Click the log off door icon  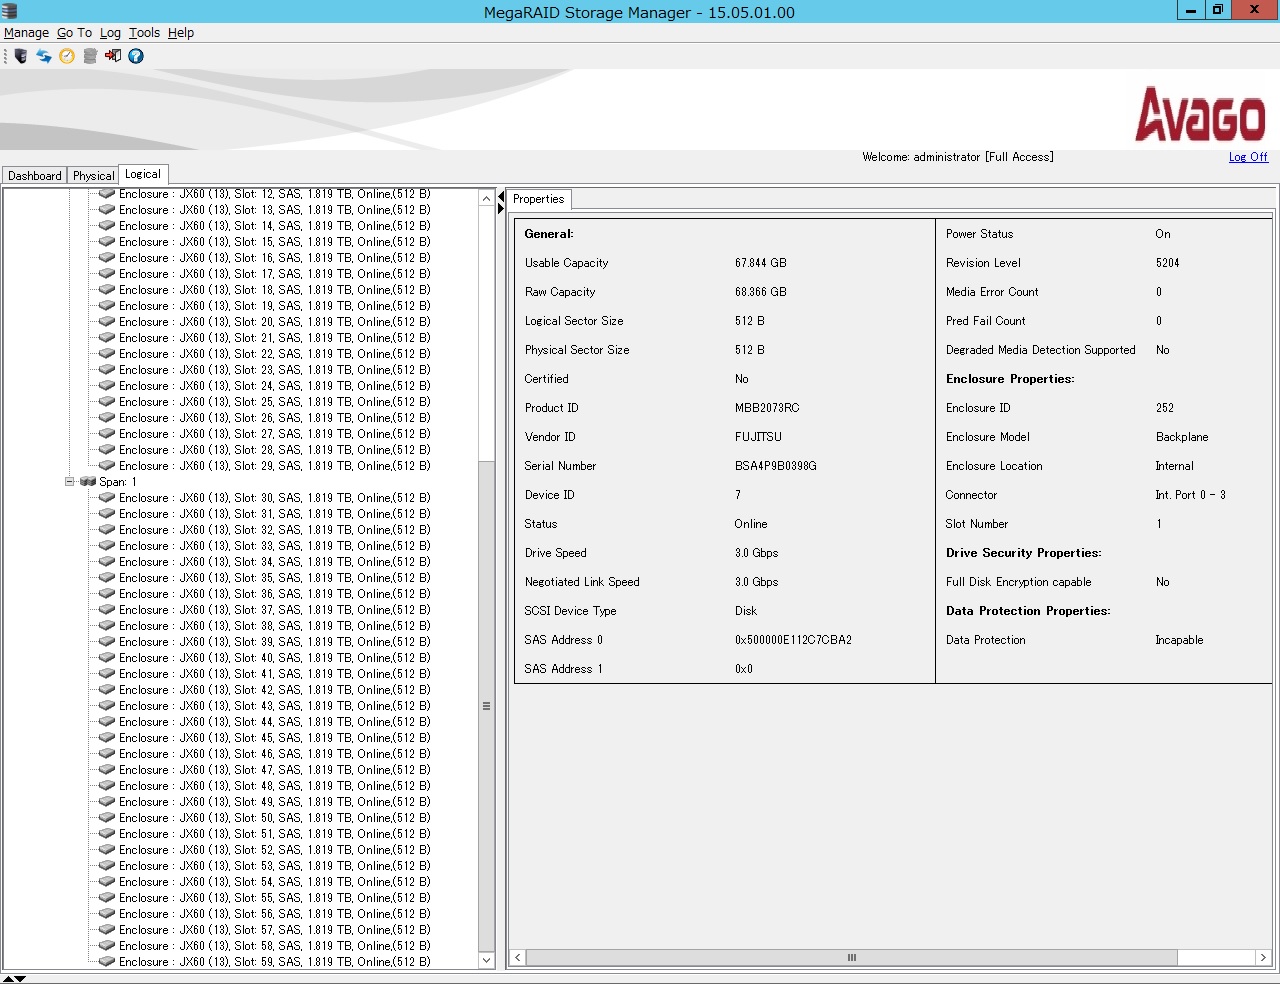113,56
